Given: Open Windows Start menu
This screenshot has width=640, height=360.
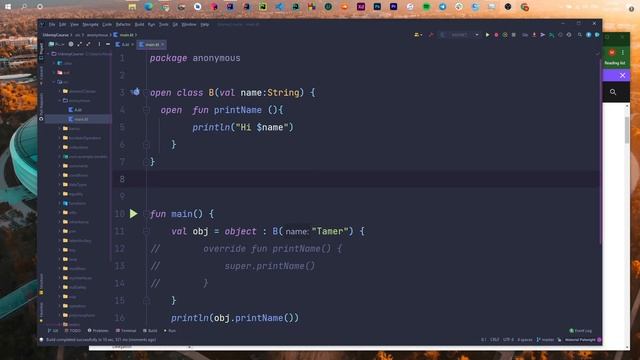Looking at the screenshot, I should 8,7.
